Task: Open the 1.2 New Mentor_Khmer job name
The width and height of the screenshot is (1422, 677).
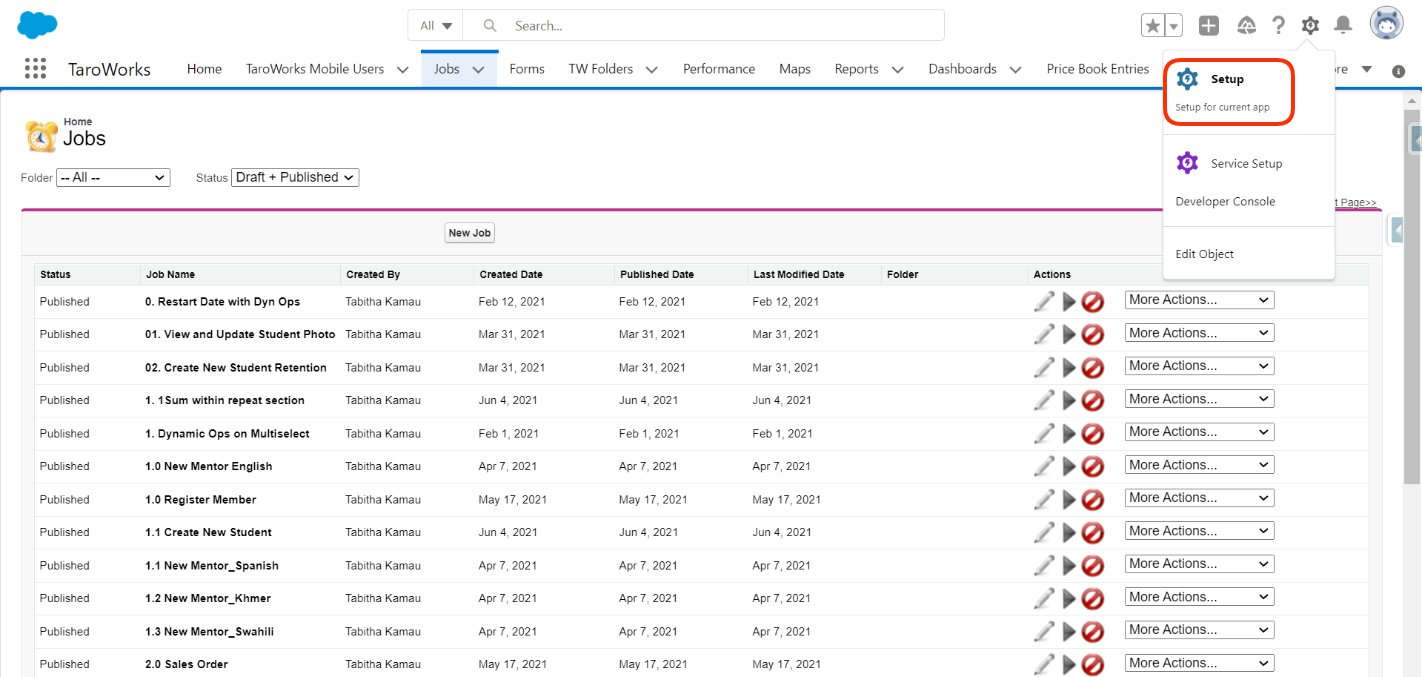Action: tap(208, 598)
